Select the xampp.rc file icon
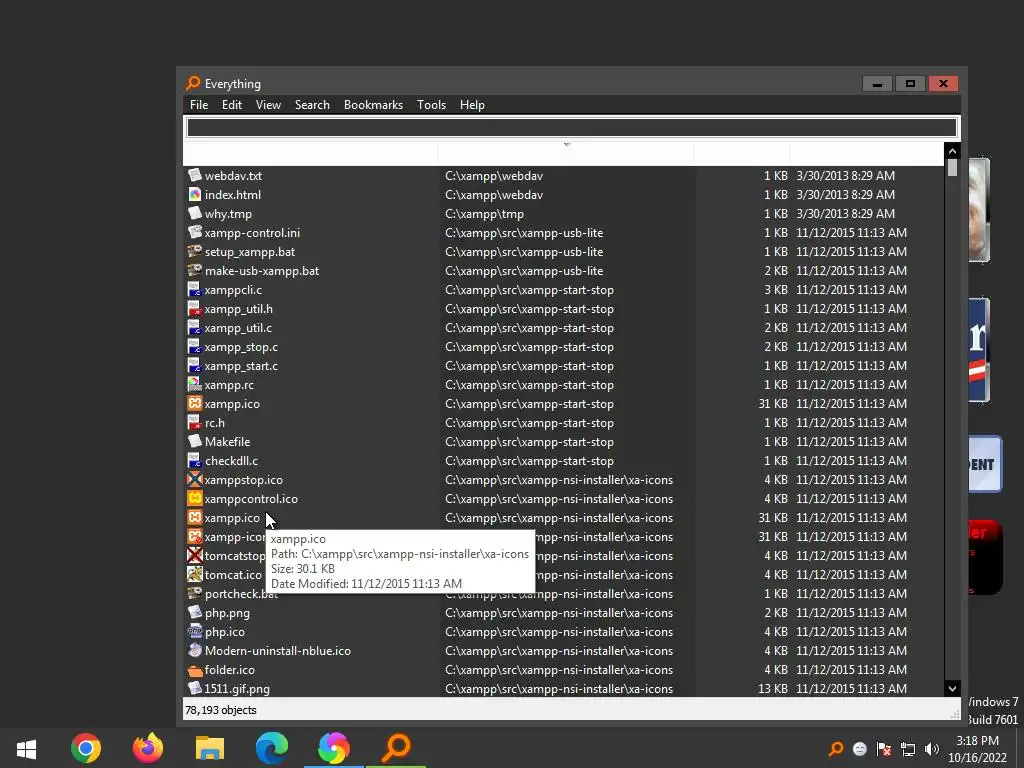The image size is (1024, 768). coord(195,384)
